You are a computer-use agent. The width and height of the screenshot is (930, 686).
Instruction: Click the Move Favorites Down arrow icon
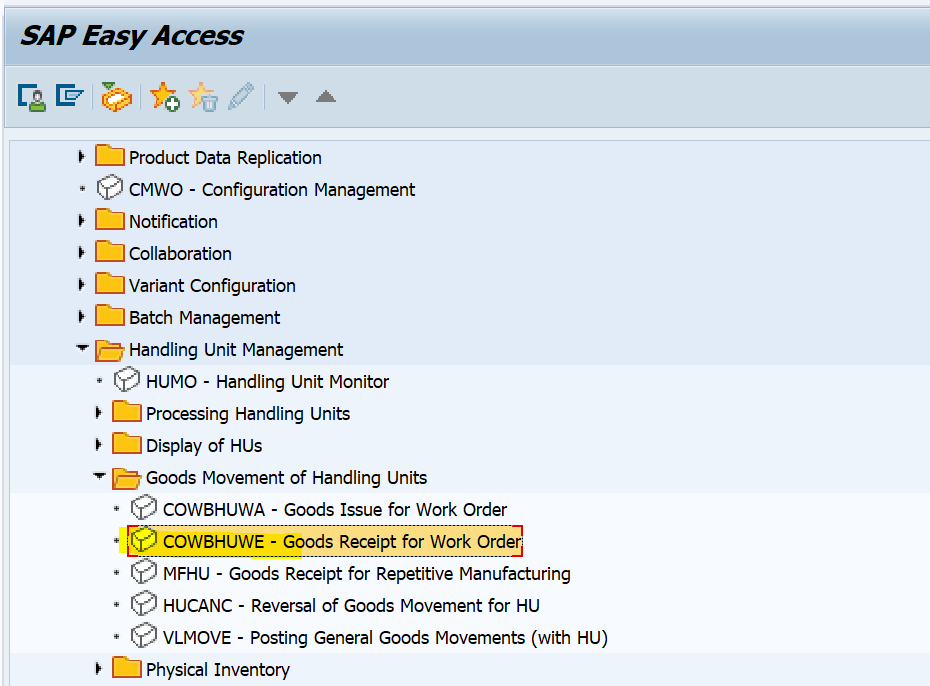pos(287,97)
